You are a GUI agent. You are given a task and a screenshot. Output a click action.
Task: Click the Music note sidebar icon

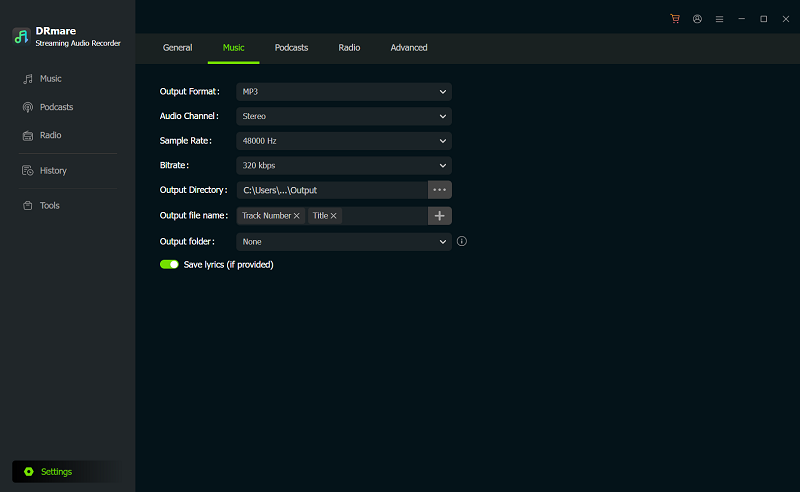pos(28,79)
